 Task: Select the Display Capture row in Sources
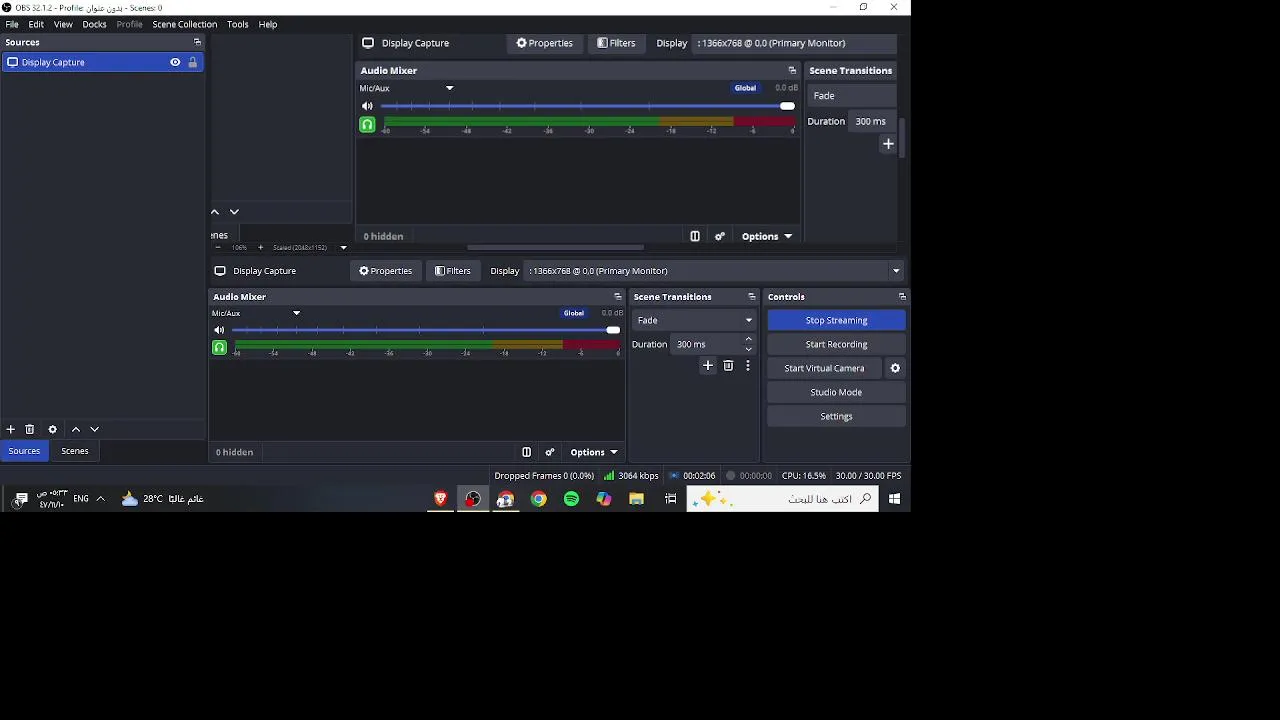102,62
